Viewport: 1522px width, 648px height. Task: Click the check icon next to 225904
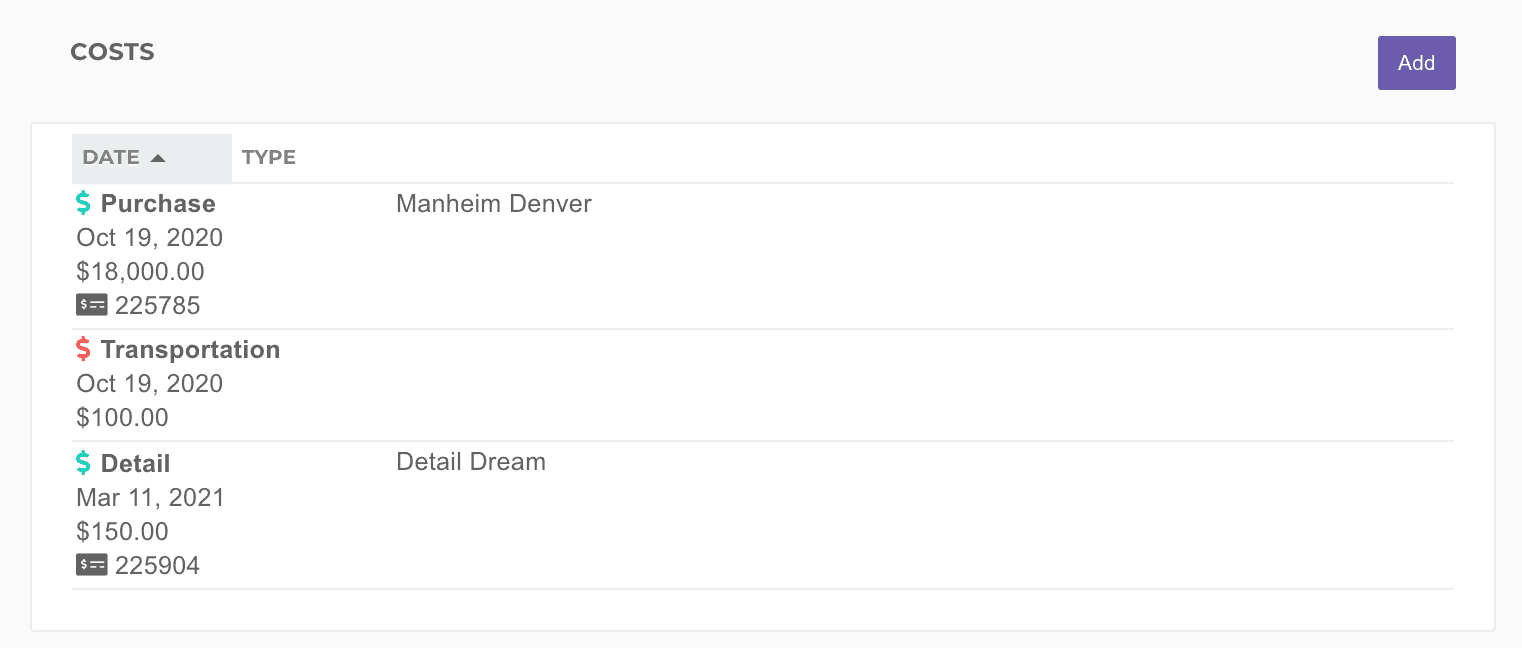point(91,566)
